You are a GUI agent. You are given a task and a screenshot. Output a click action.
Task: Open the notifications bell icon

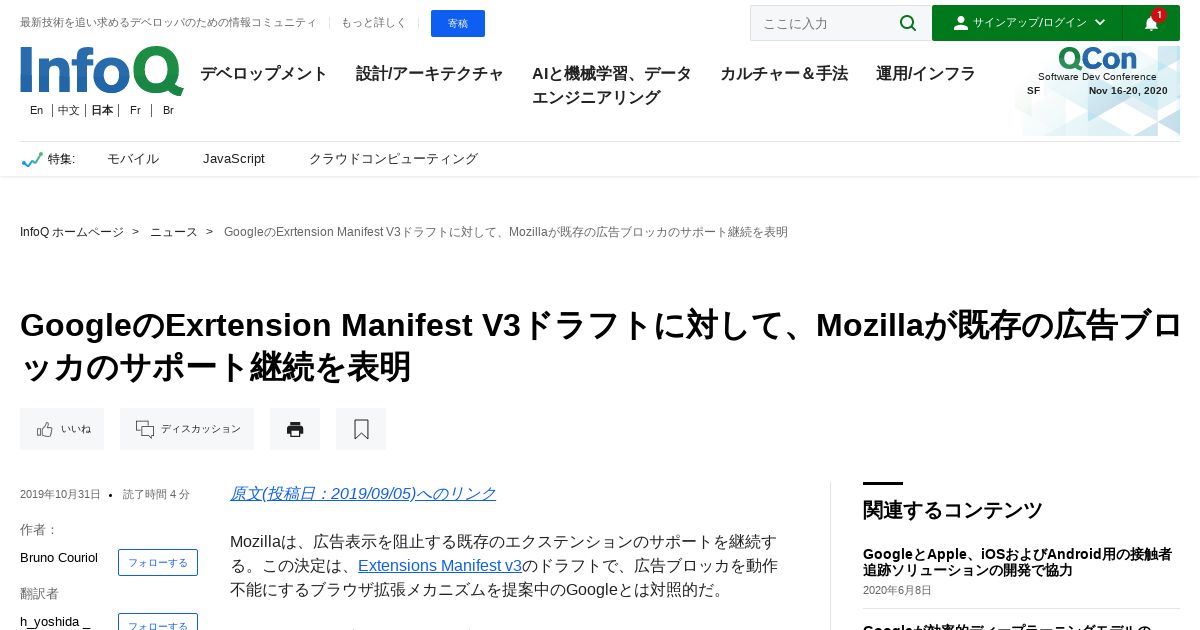point(1151,23)
